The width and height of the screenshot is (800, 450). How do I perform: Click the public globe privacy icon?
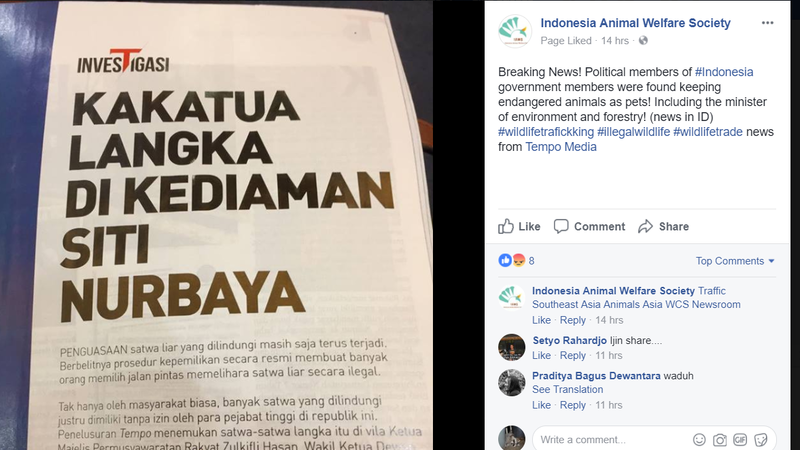pyautogui.click(x=643, y=40)
